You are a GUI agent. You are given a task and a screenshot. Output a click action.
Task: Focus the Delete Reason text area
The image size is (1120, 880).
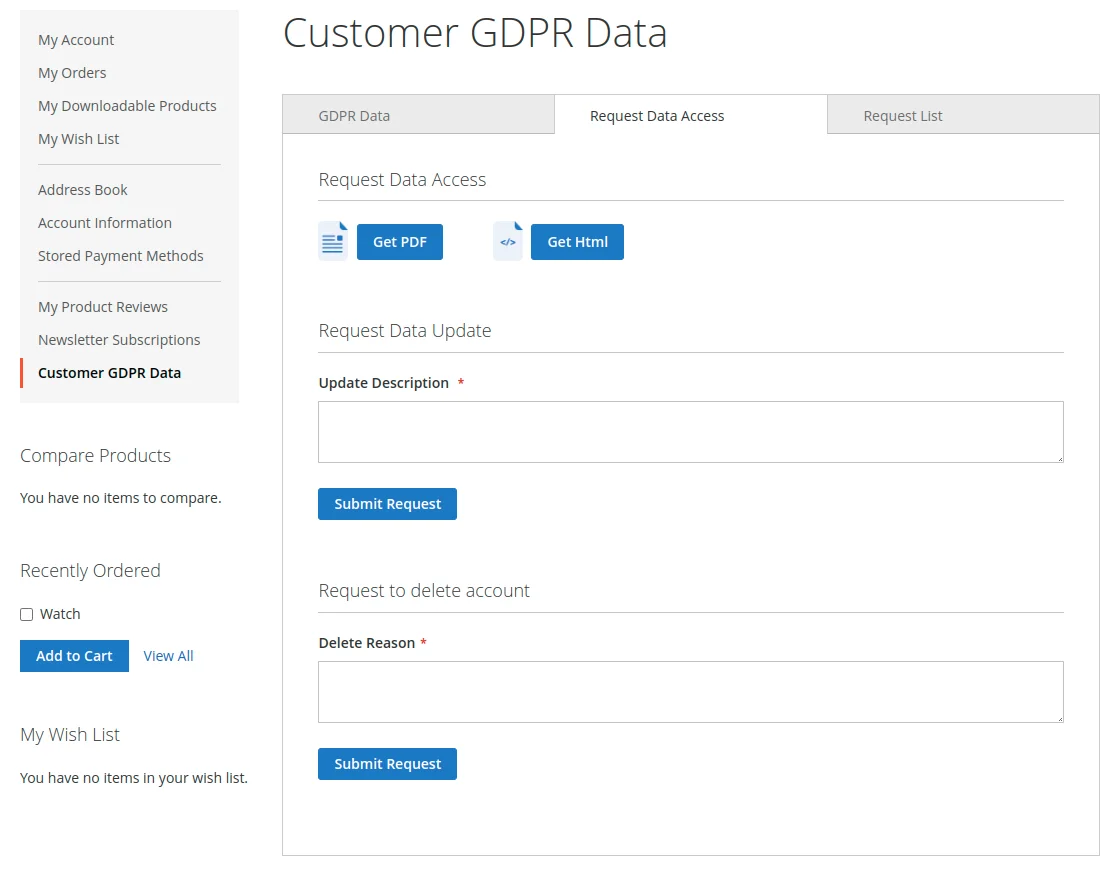(x=690, y=692)
